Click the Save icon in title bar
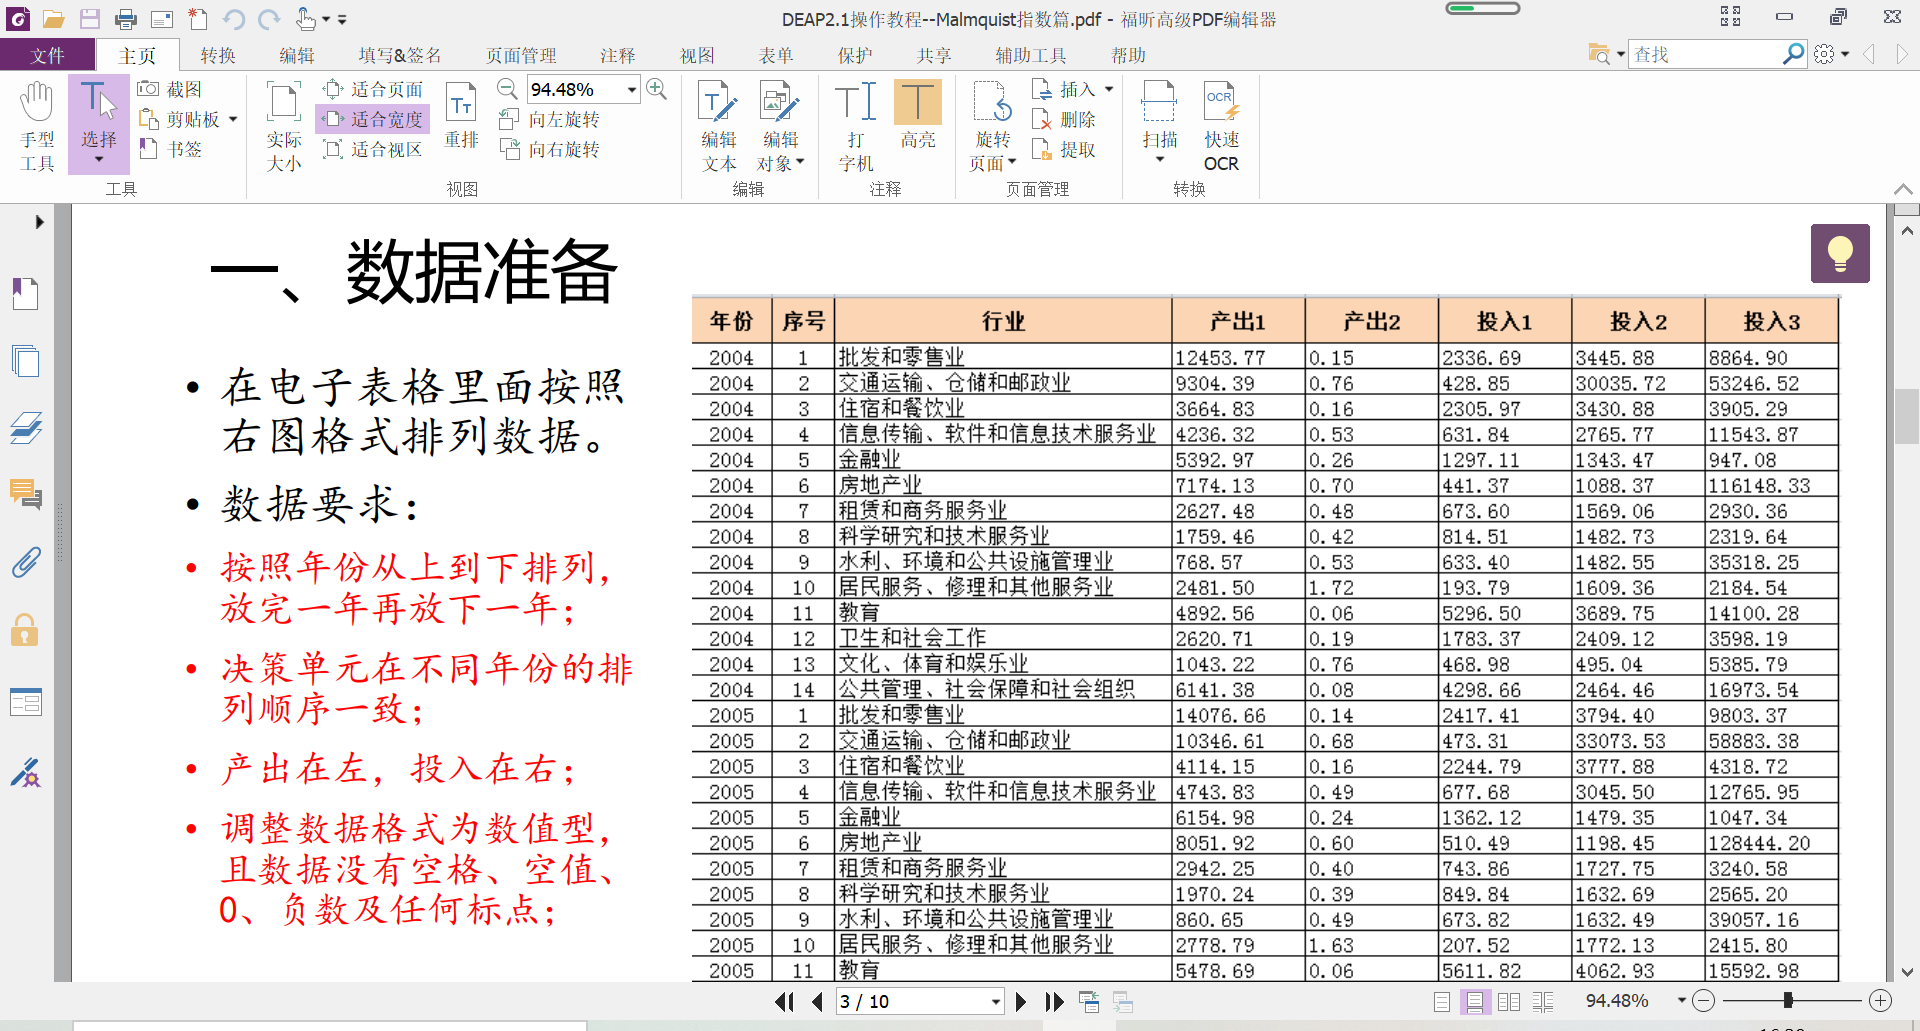 (90, 18)
